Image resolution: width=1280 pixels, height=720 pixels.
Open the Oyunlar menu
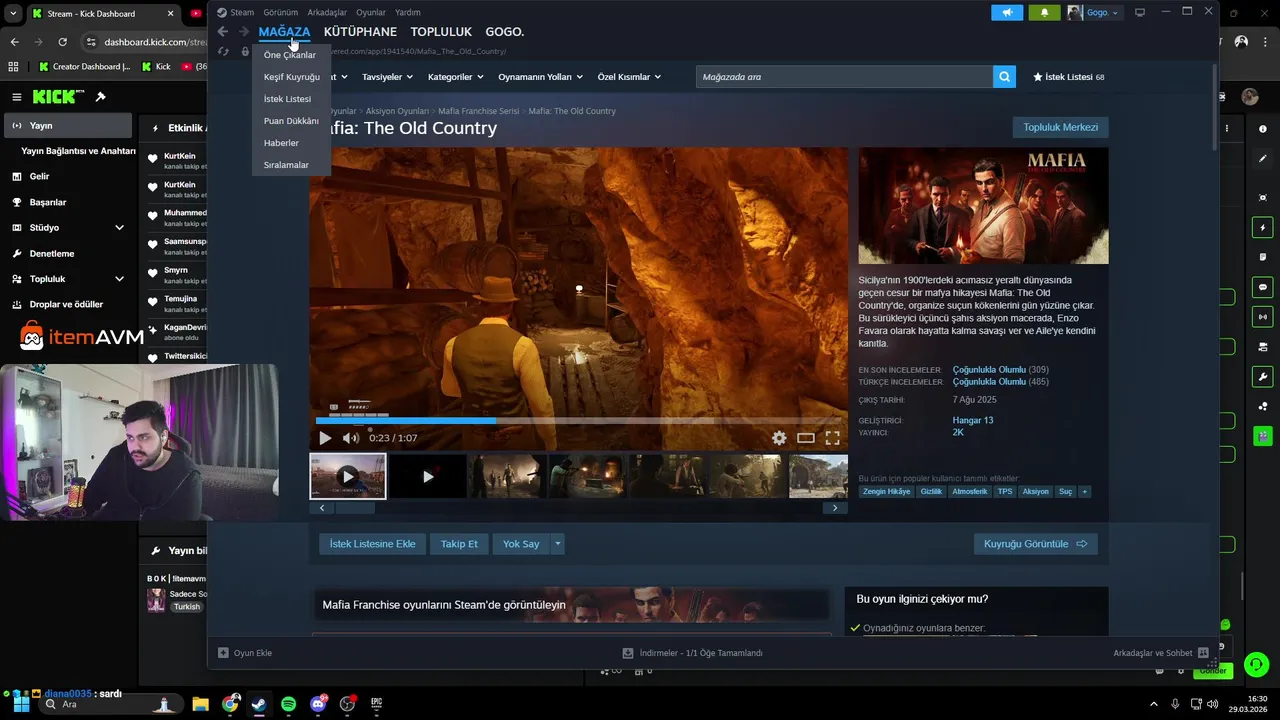pos(371,12)
